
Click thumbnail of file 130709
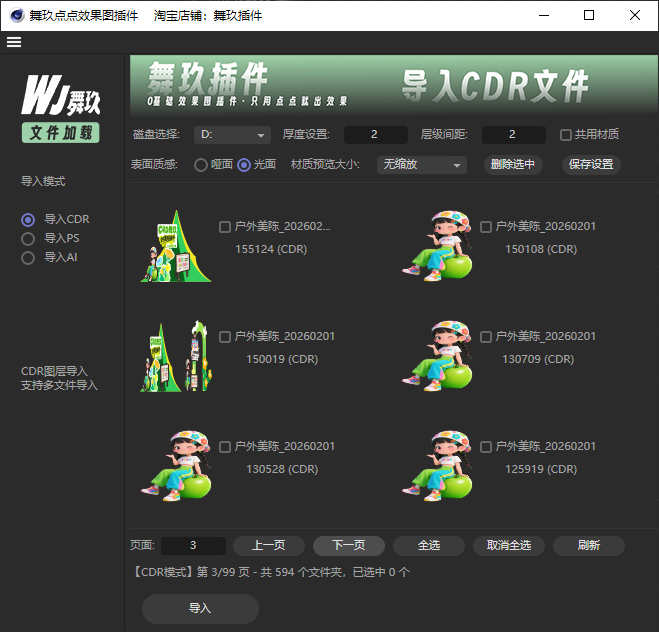pyautogui.click(x=437, y=356)
